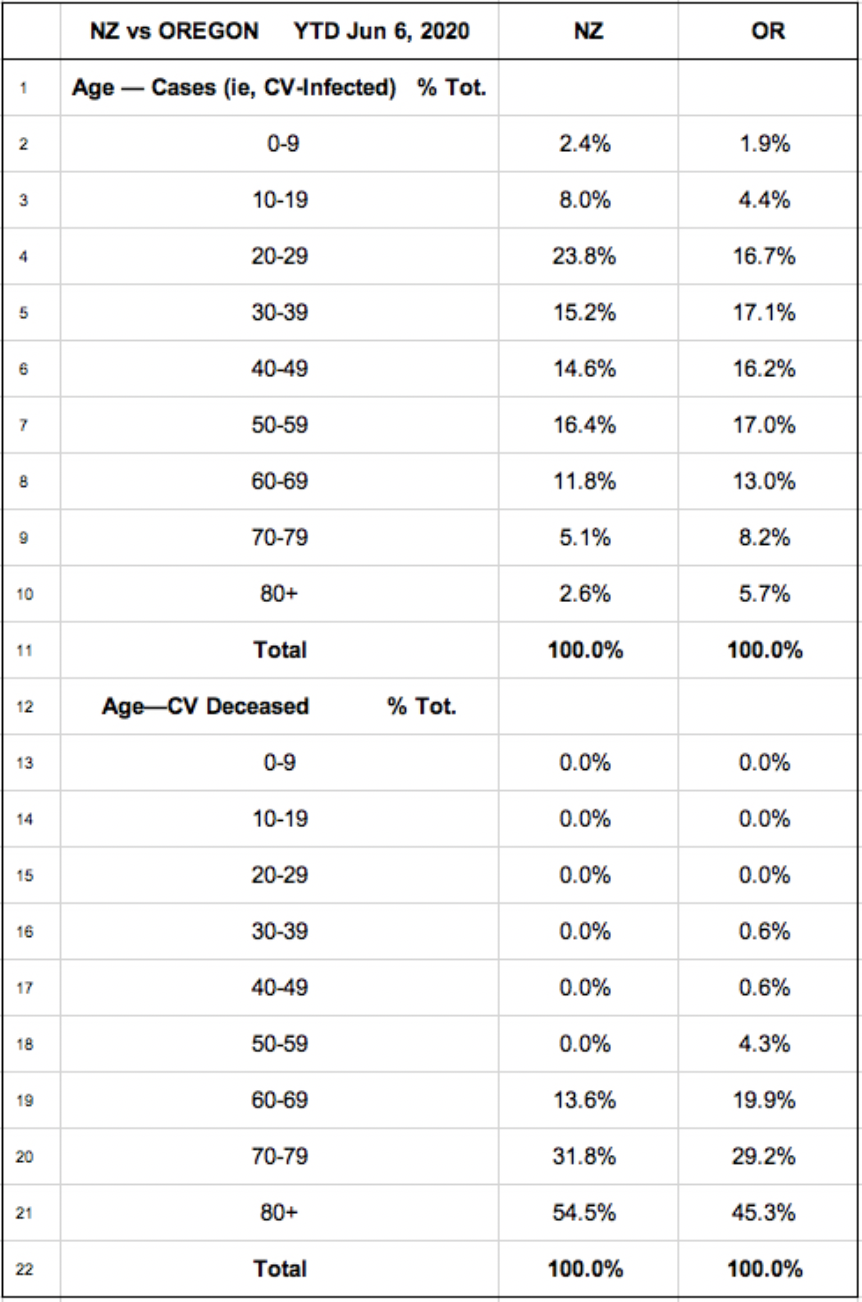Viewport: 862px width, 1302px height.
Task: Click the 10-19 age label in row 14
Action: click(280, 820)
